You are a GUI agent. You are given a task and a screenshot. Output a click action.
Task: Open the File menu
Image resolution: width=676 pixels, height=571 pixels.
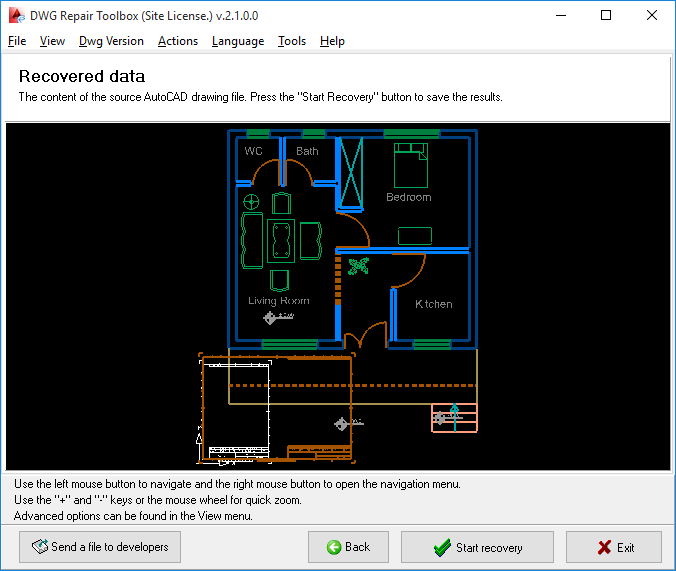click(17, 41)
